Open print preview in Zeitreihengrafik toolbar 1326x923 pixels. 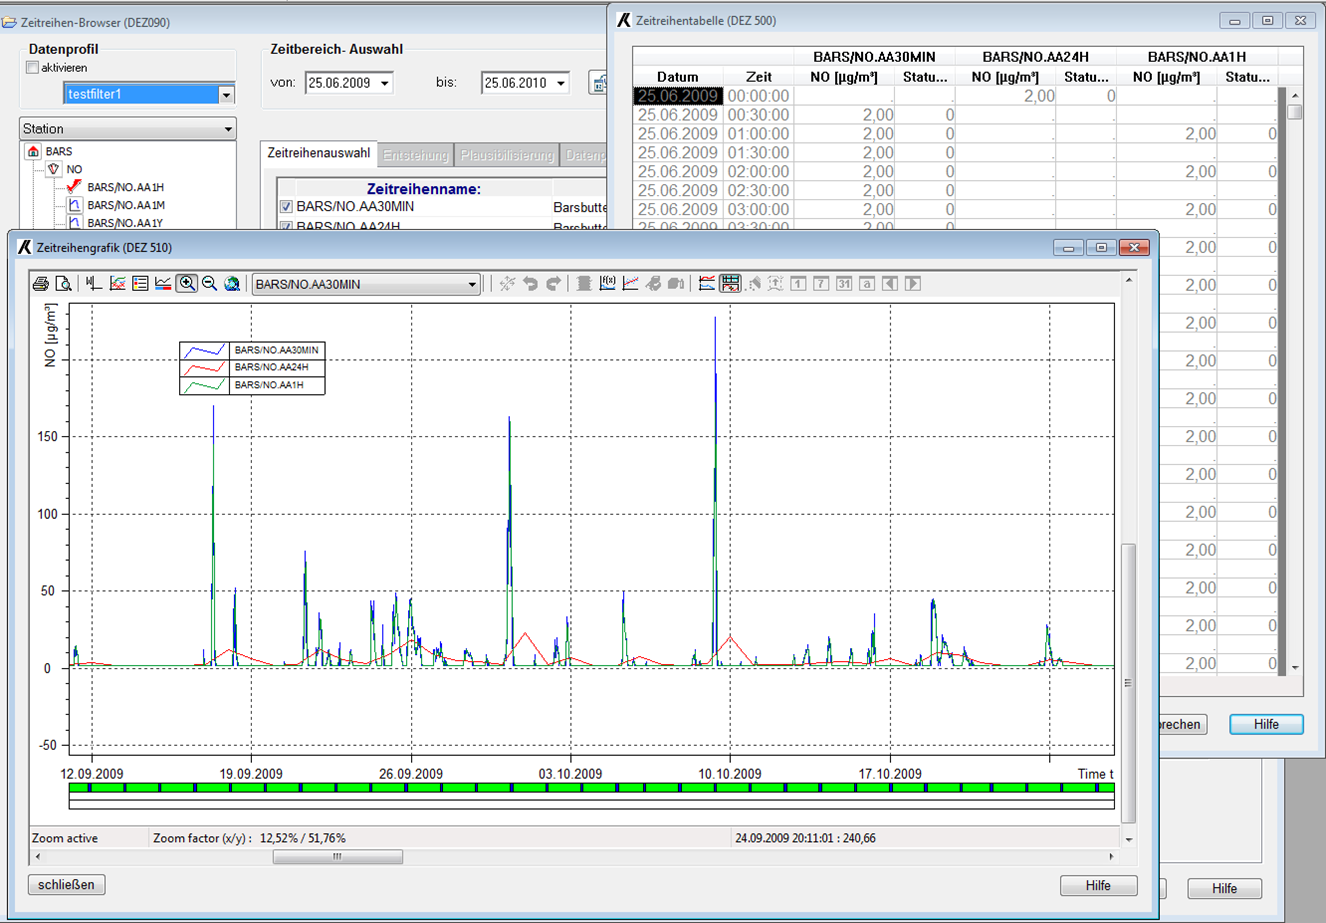pyautogui.click(x=63, y=284)
